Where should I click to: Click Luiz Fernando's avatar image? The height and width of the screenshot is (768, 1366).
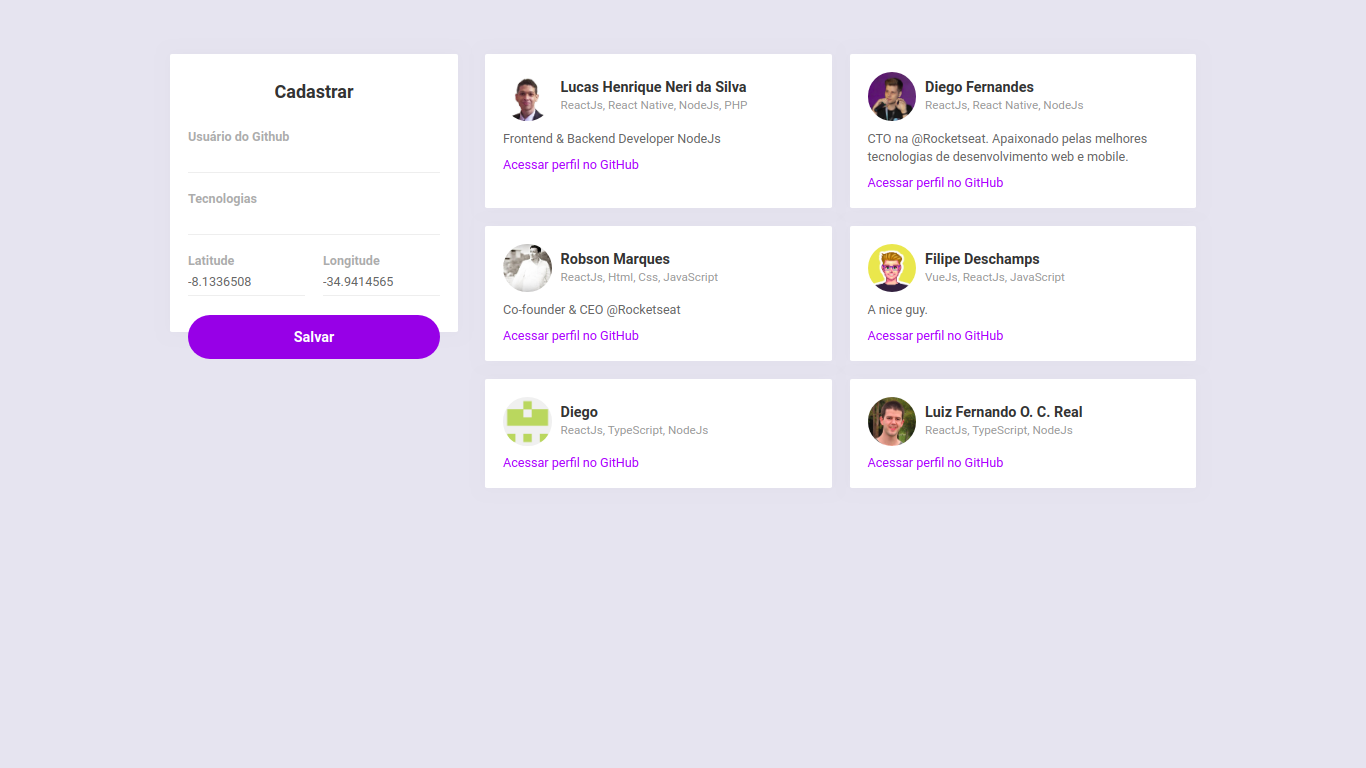coord(892,421)
